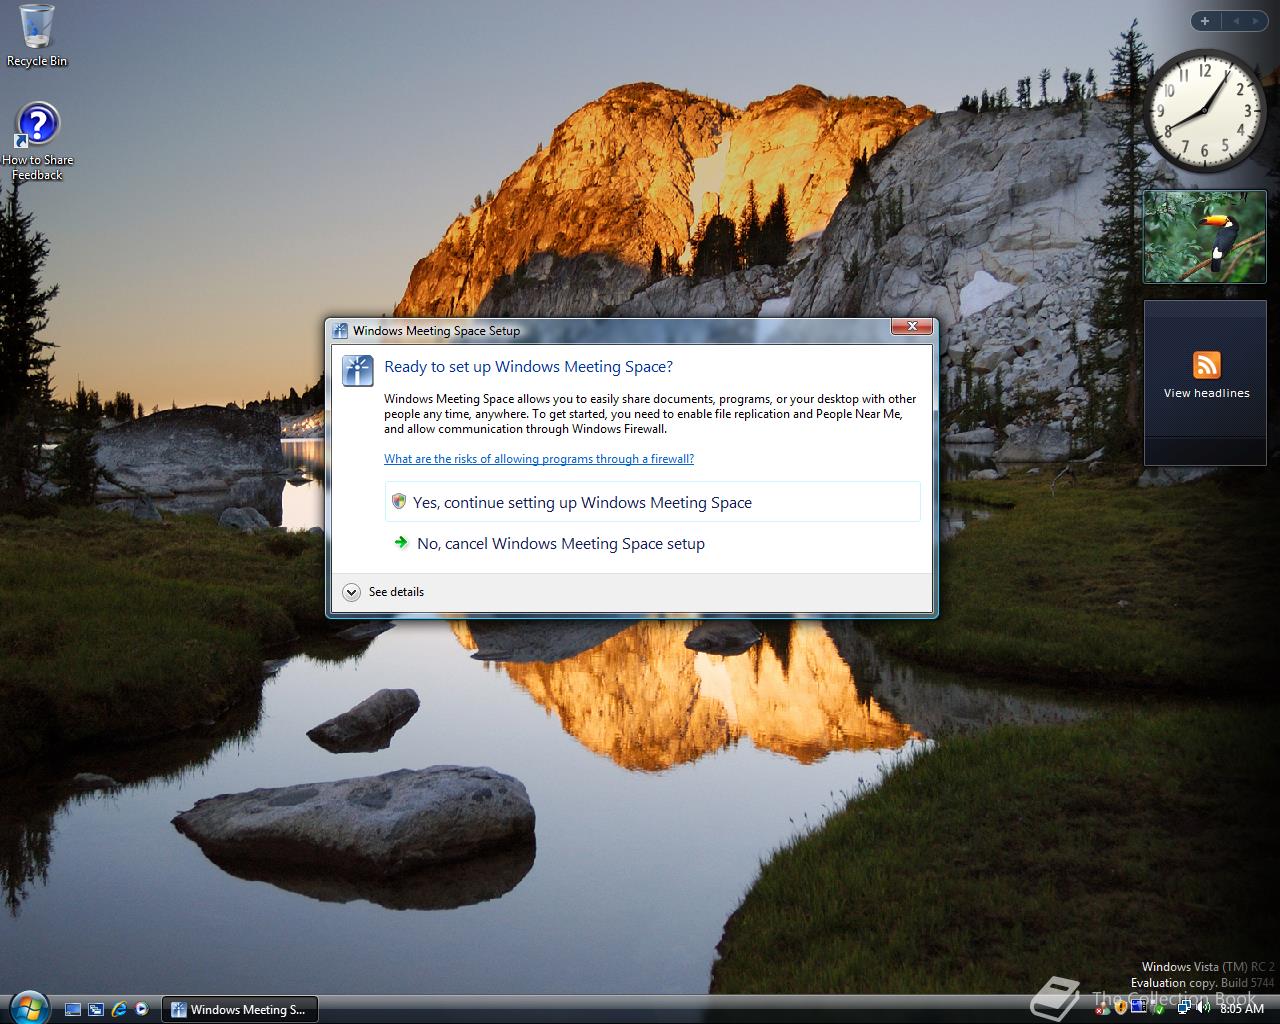Click the People Near Me tray icon
This screenshot has height=1024, width=1280.
[x=1102, y=1009]
